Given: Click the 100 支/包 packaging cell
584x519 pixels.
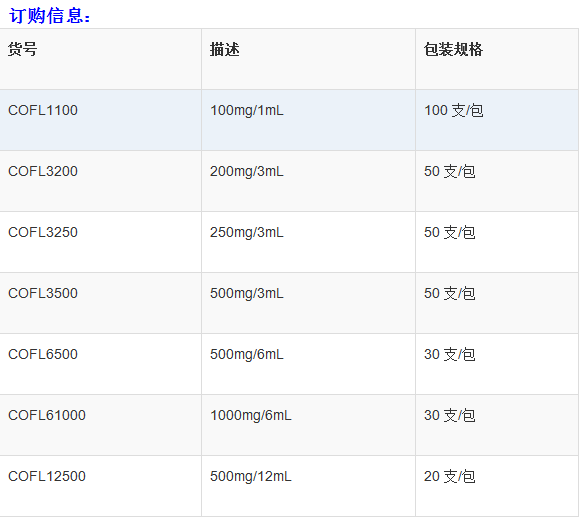Looking at the screenshot, I should [x=497, y=120].
